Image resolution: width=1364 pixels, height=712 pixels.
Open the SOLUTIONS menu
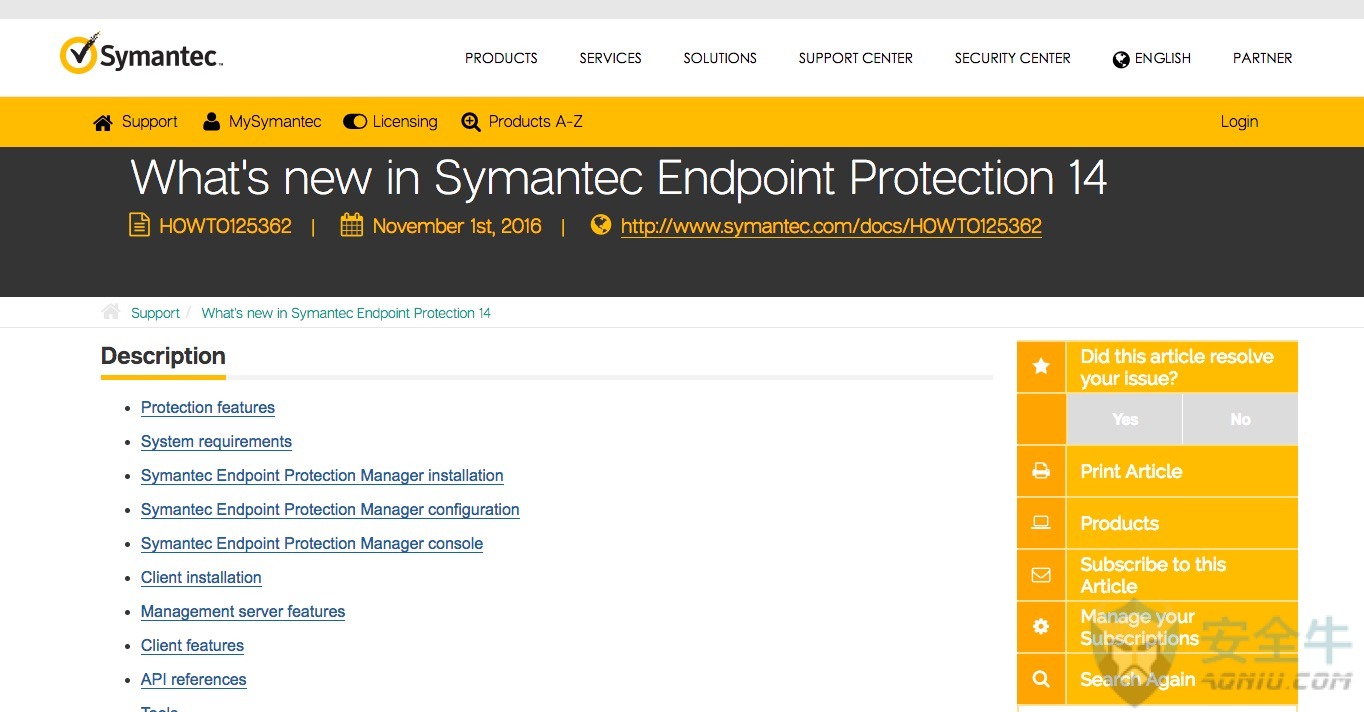coord(720,58)
